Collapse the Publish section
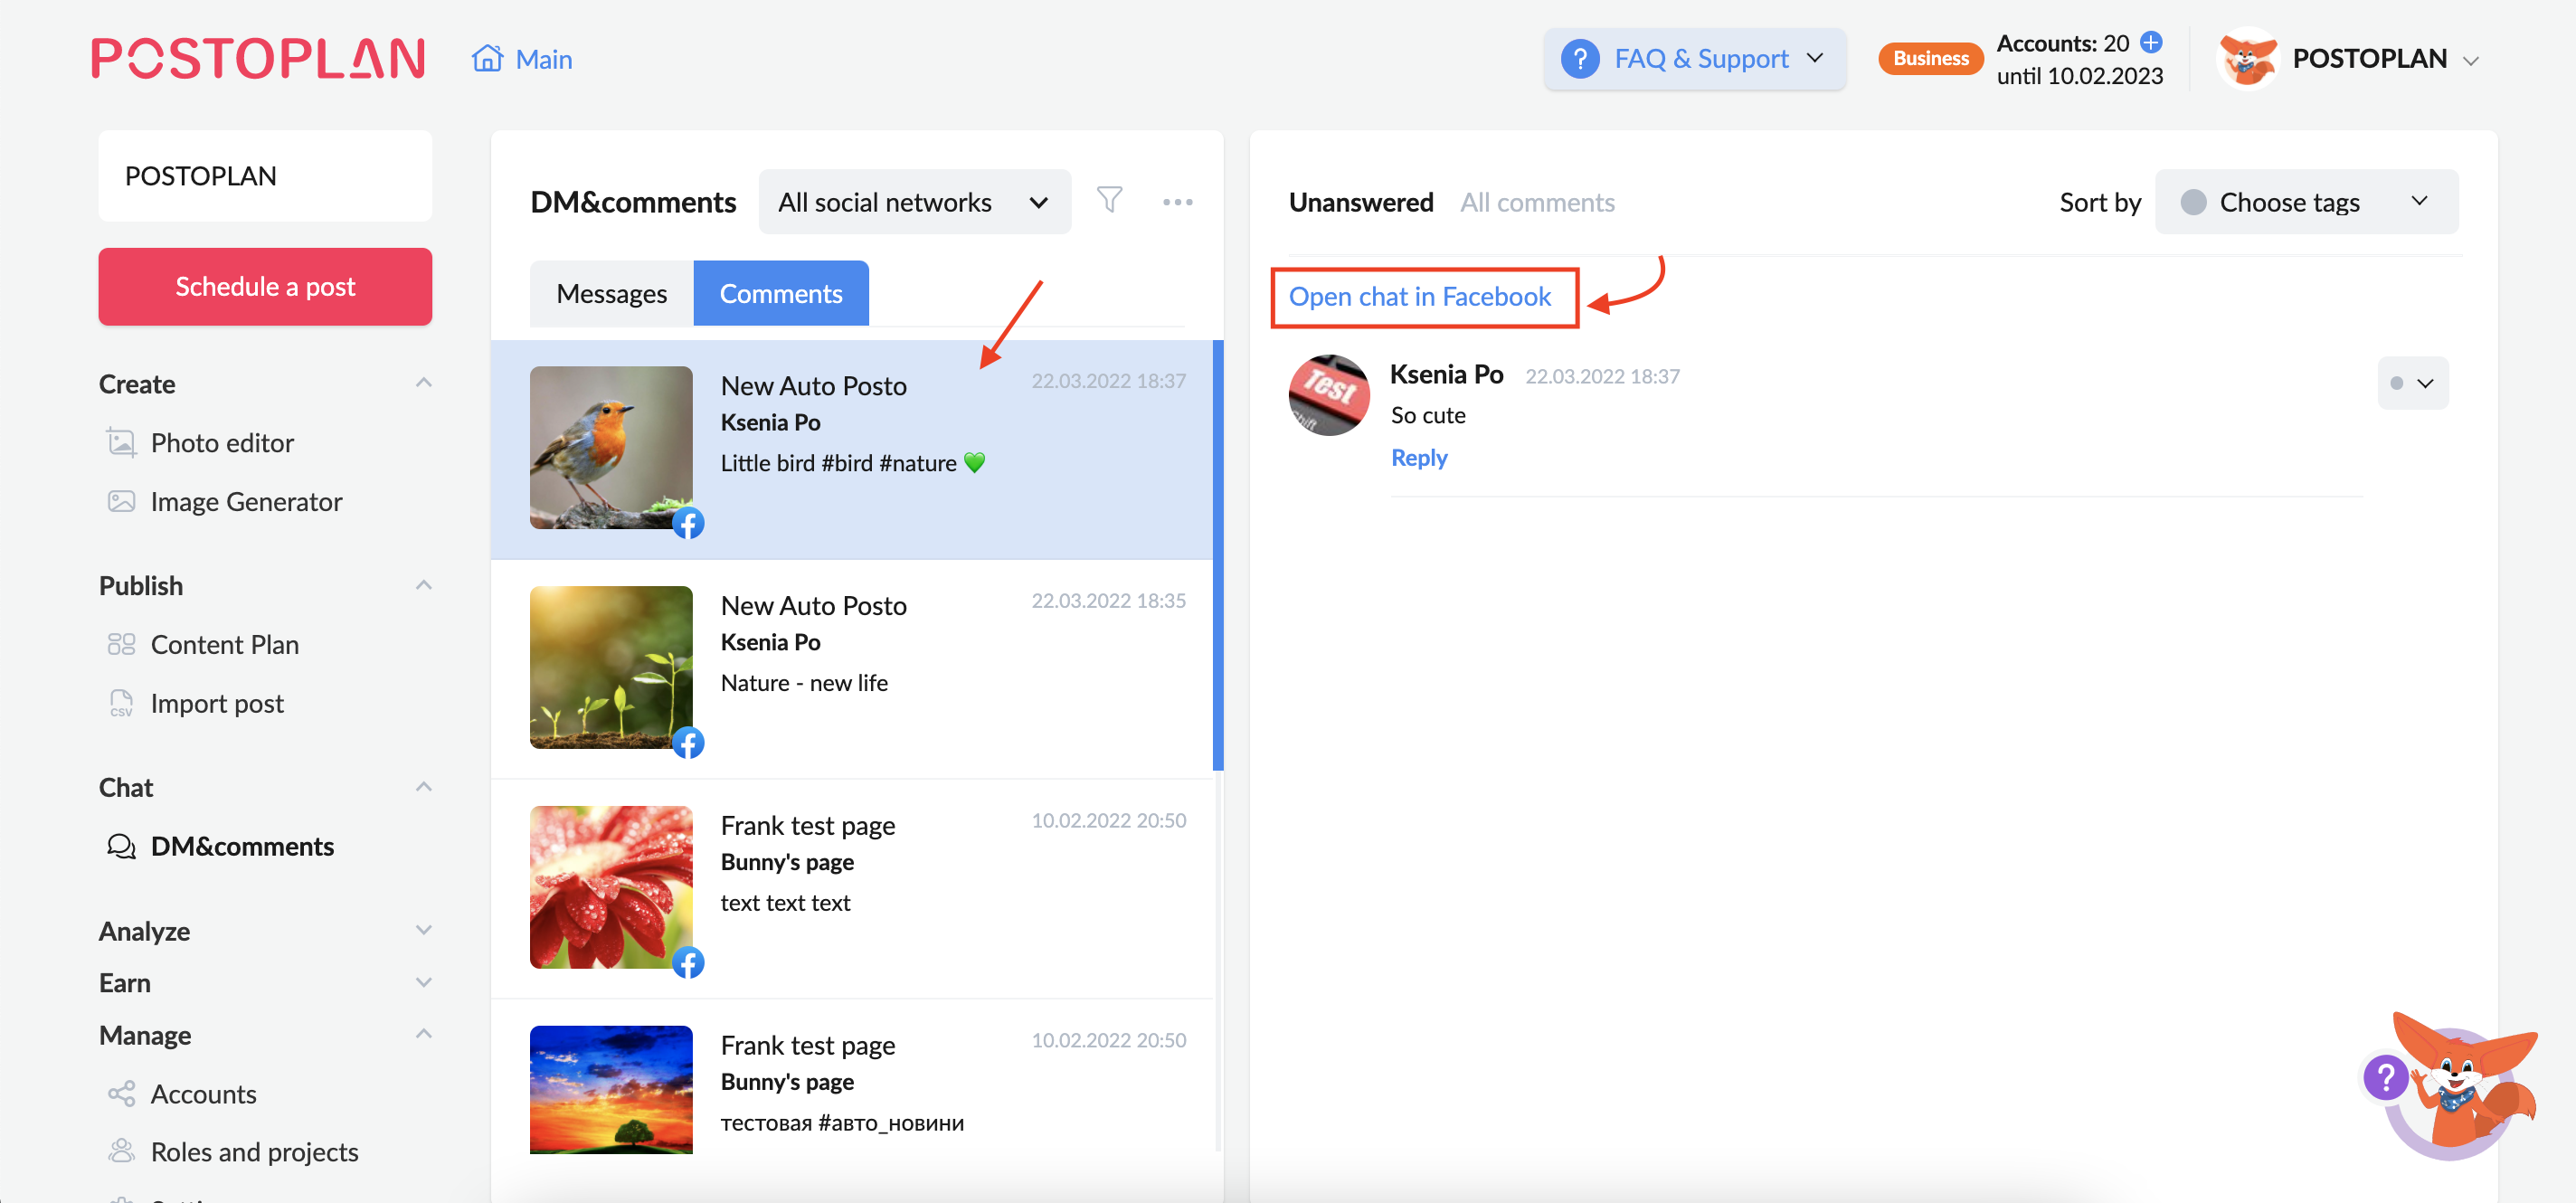2576x1203 pixels. coord(423,585)
